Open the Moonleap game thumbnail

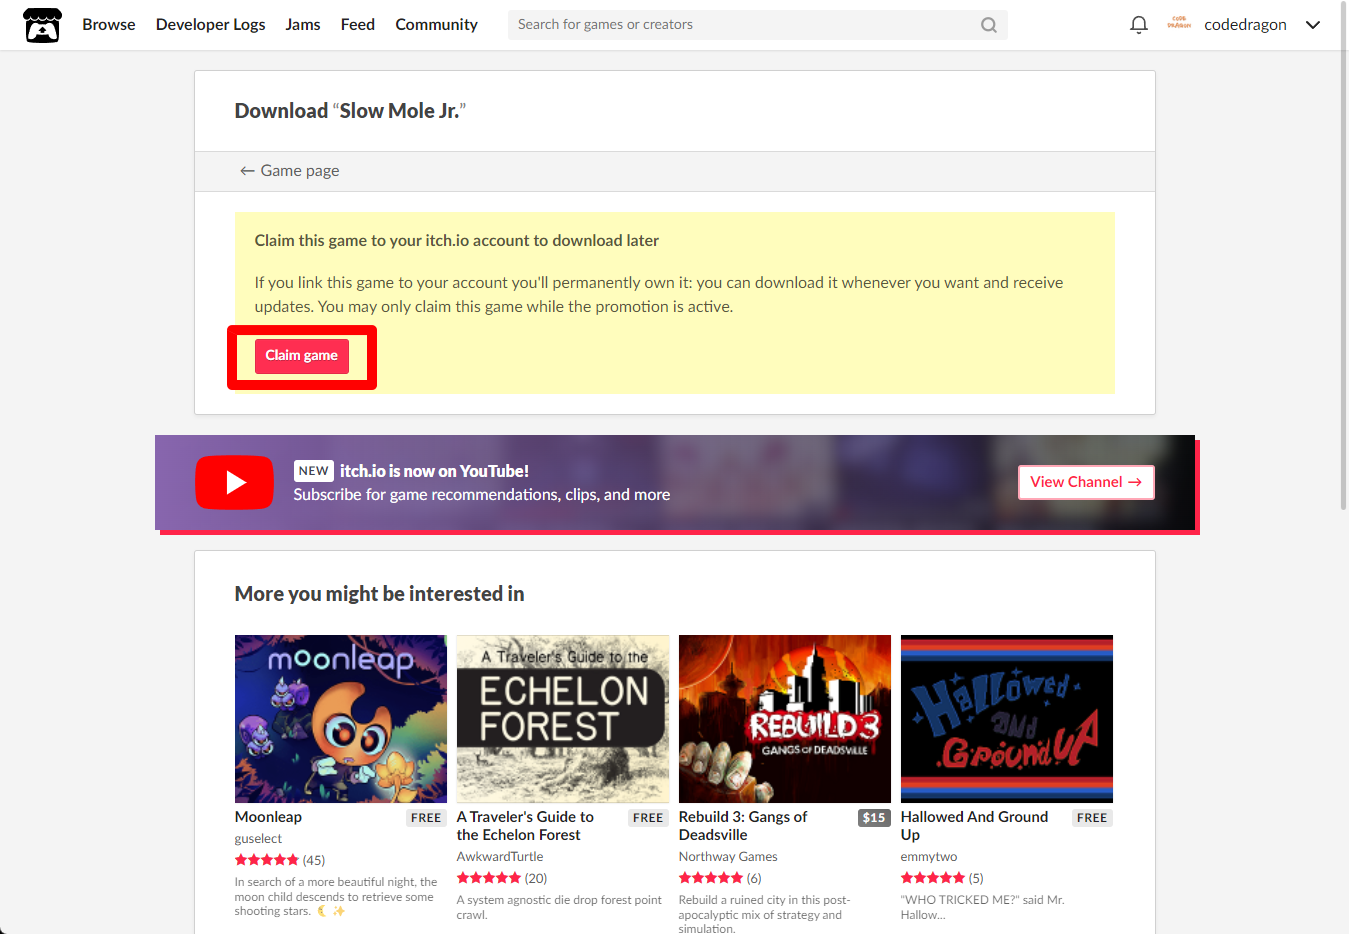340,719
